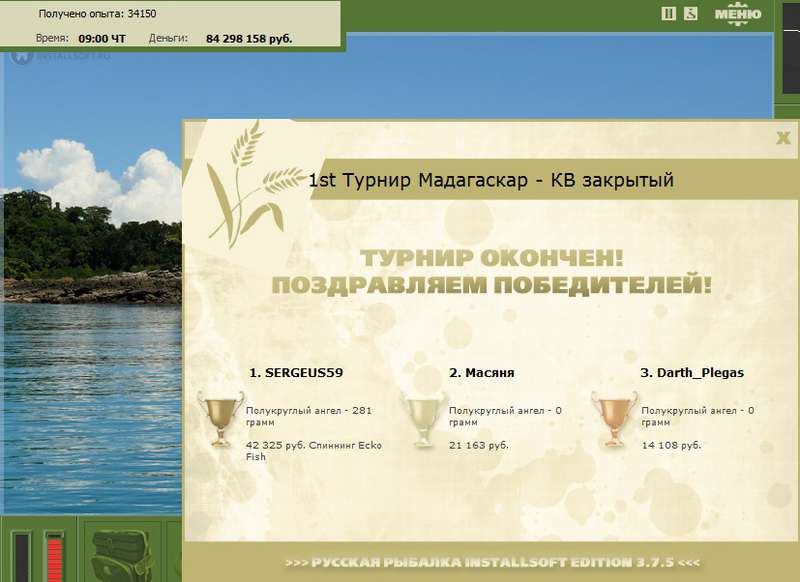This screenshot has height=582, width=800.
Task: Open the МЕНЮ button
Action: click(x=738, y=14)
